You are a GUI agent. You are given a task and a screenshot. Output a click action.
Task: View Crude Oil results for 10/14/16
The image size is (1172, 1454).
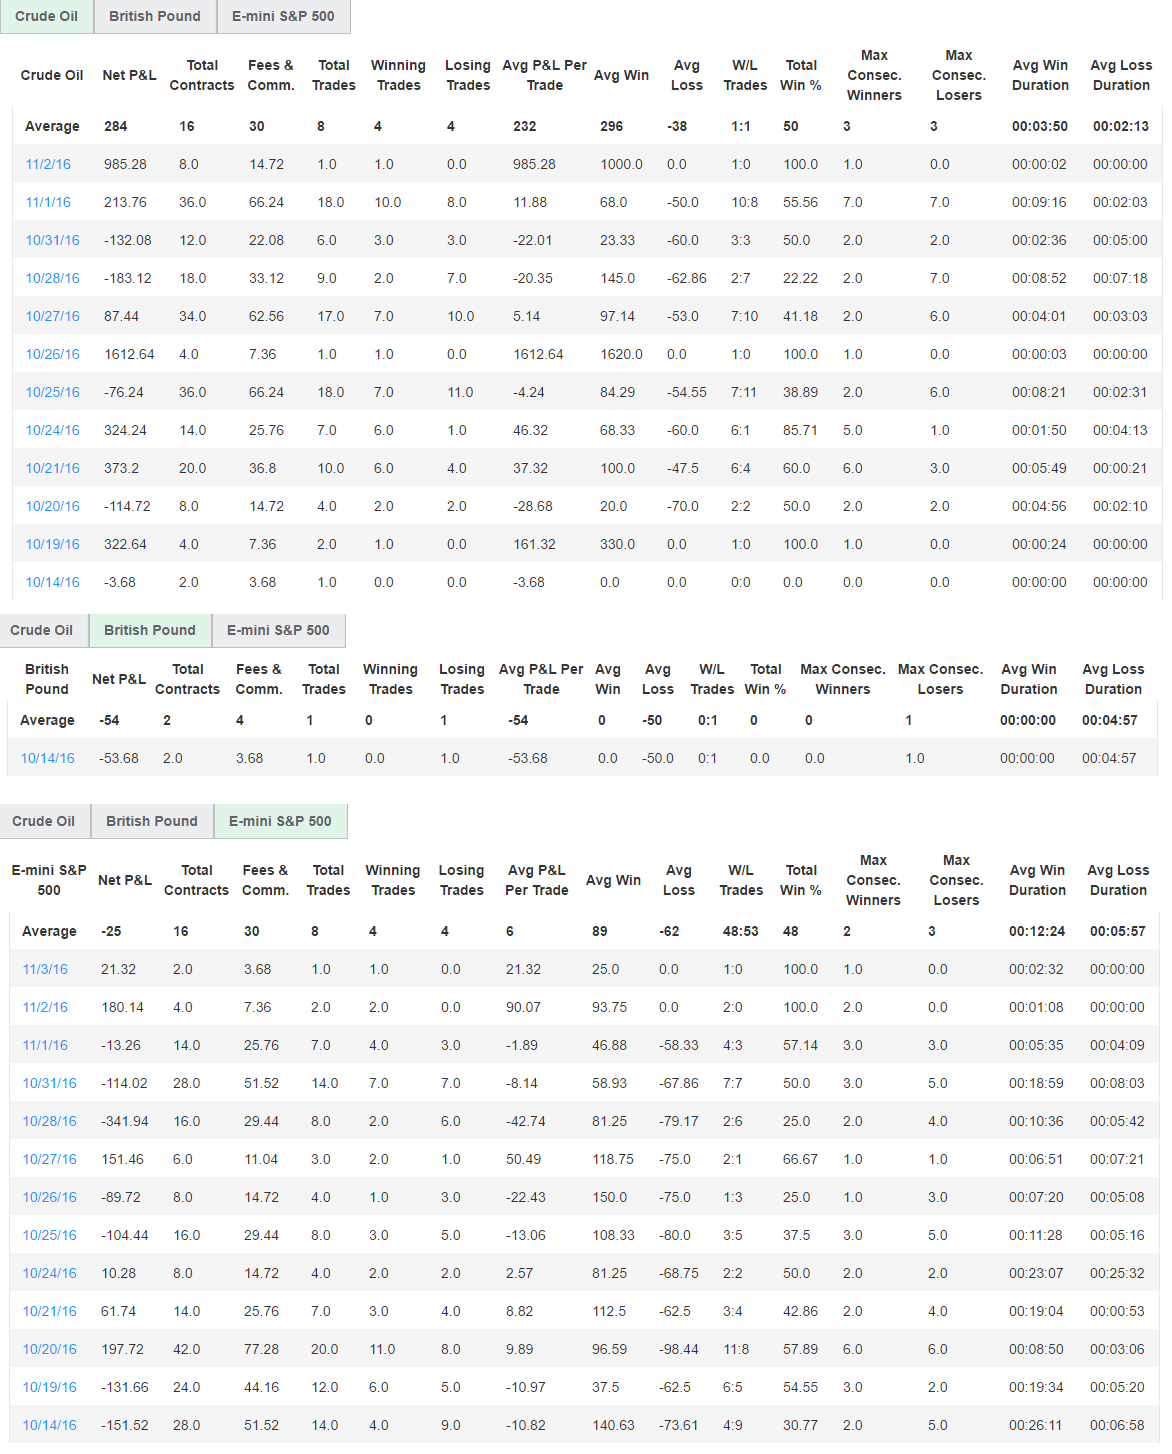tap(49, 581)
